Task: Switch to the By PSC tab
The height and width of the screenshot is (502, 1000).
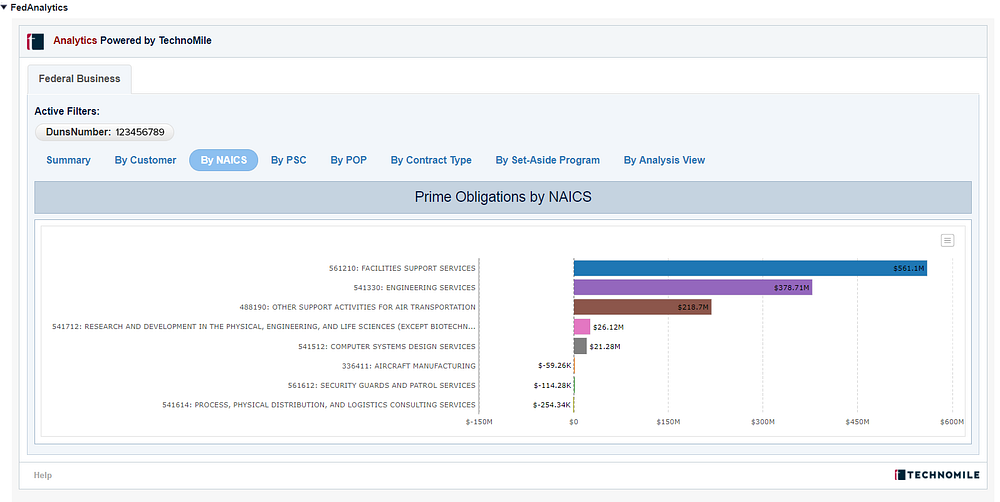Action: click(x=288, y=160)
